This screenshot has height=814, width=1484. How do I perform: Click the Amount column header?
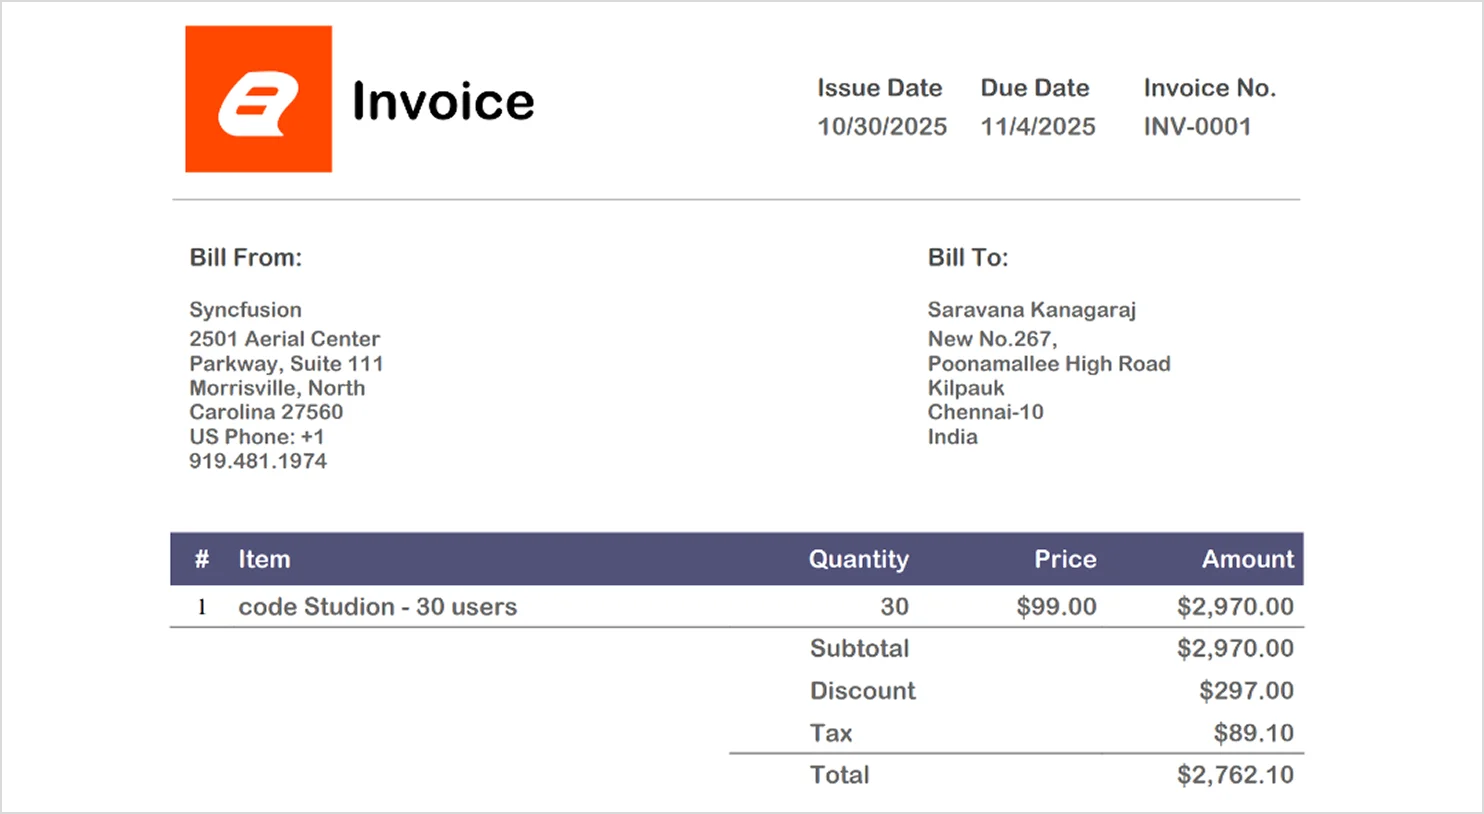pyautogui.click(x=1247, y=559)
